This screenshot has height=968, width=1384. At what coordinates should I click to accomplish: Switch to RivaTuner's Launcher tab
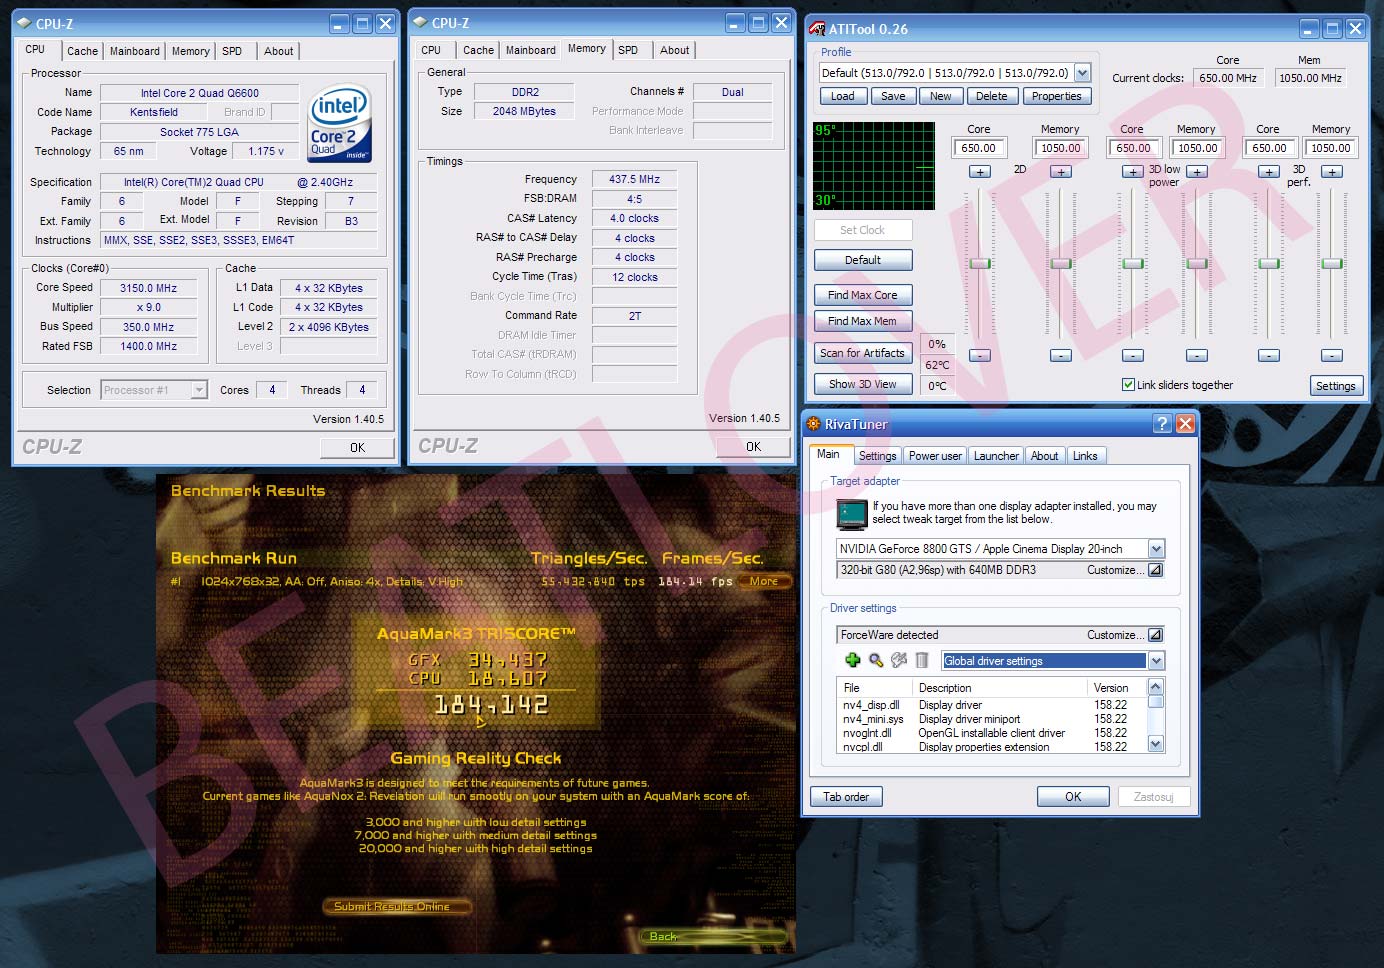996,456
